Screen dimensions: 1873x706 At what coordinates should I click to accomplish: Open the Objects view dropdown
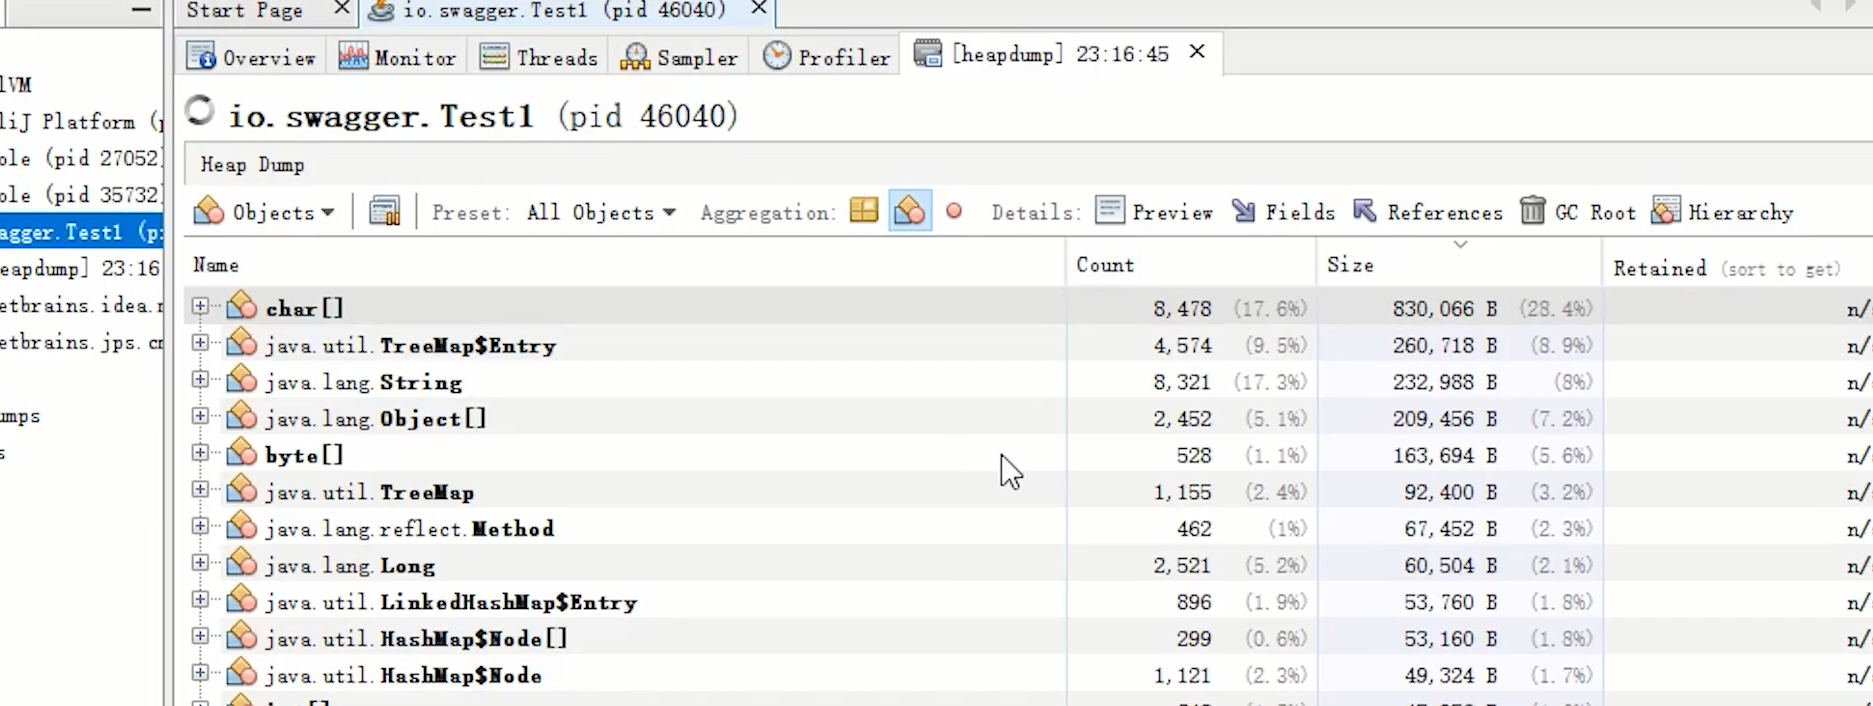click(x=266, y=212)
